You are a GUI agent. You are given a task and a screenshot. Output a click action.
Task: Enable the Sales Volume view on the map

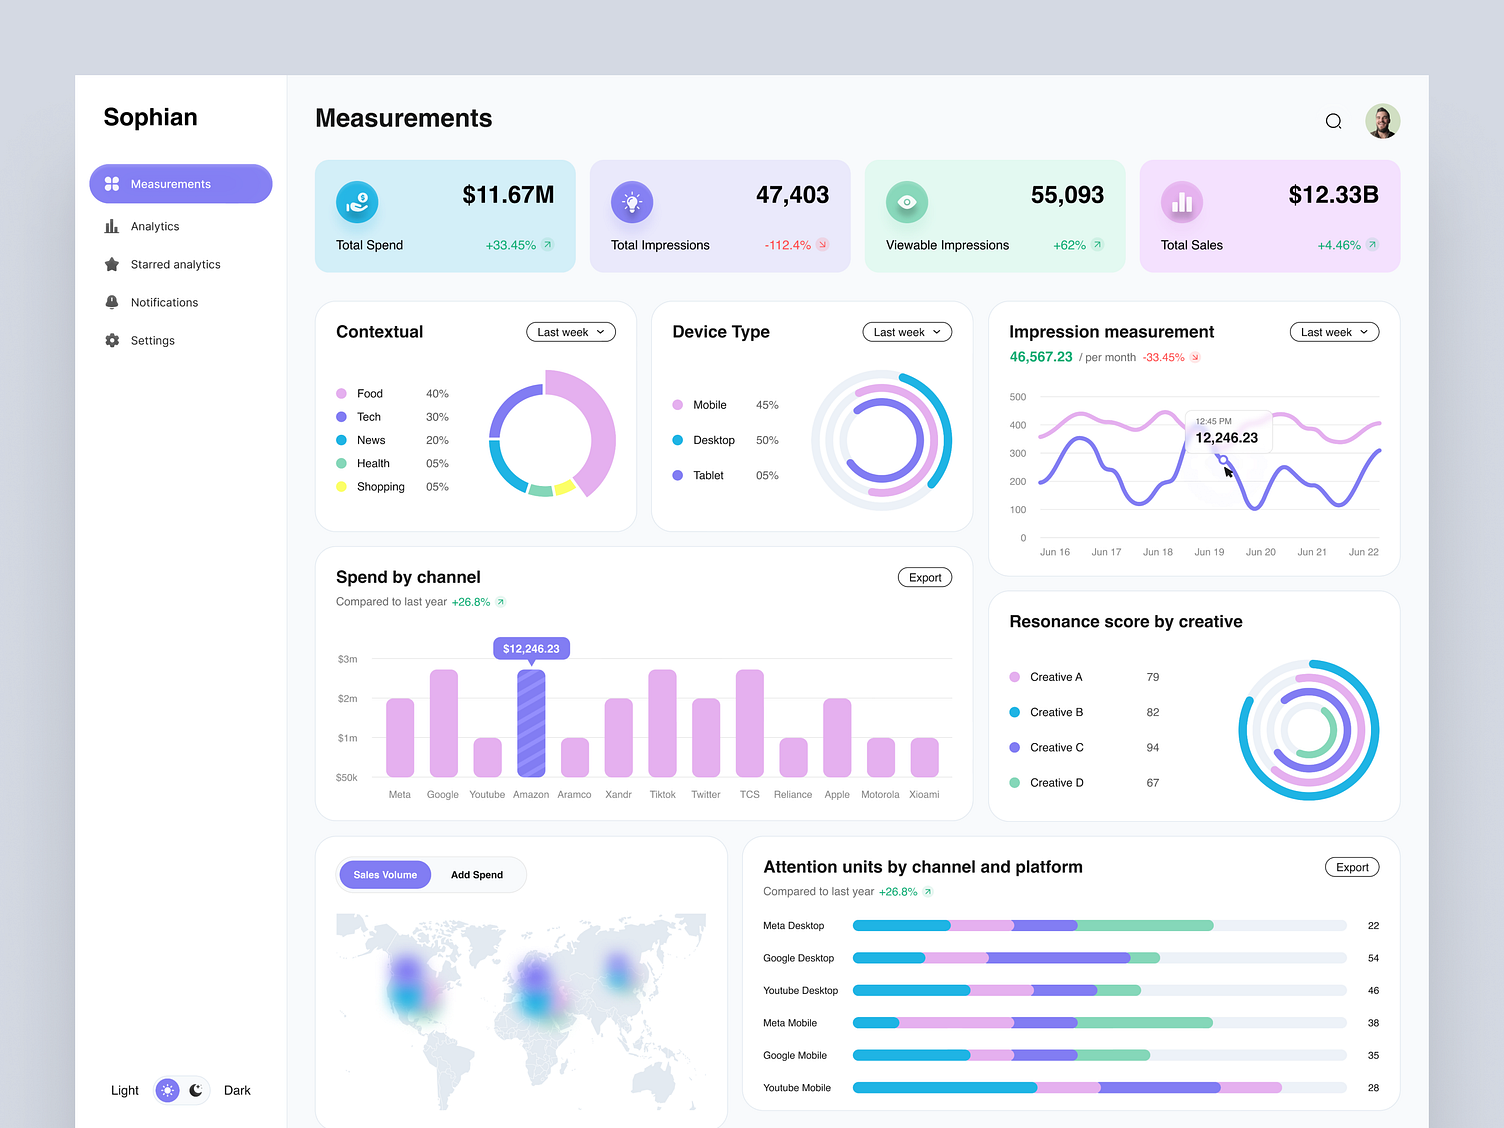pos(384,874)
